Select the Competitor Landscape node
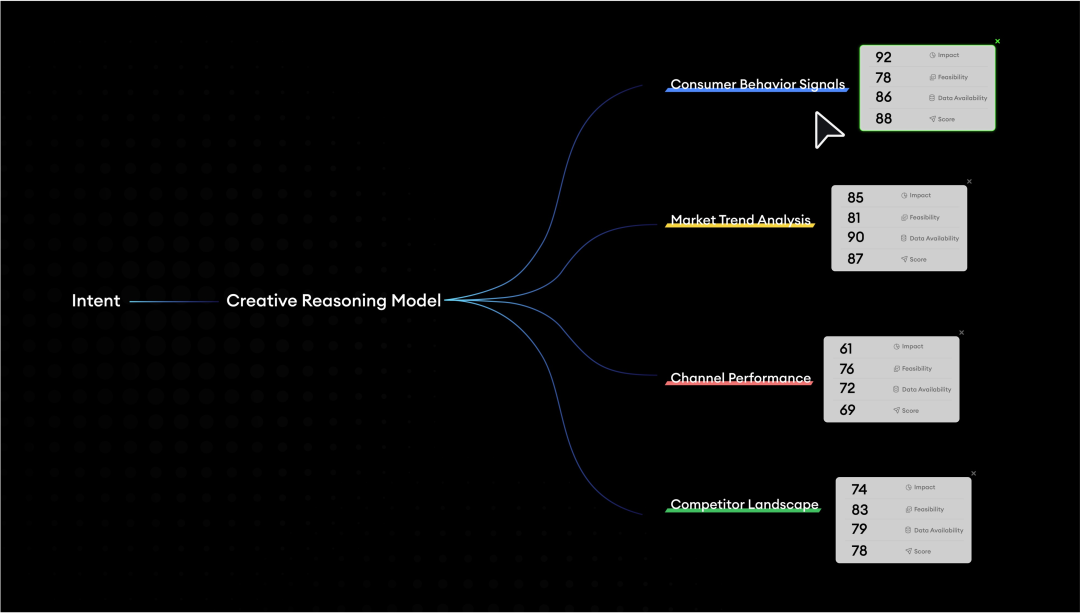The width and height of the screenshot is (1080, 613). click(x=744, y=505)
